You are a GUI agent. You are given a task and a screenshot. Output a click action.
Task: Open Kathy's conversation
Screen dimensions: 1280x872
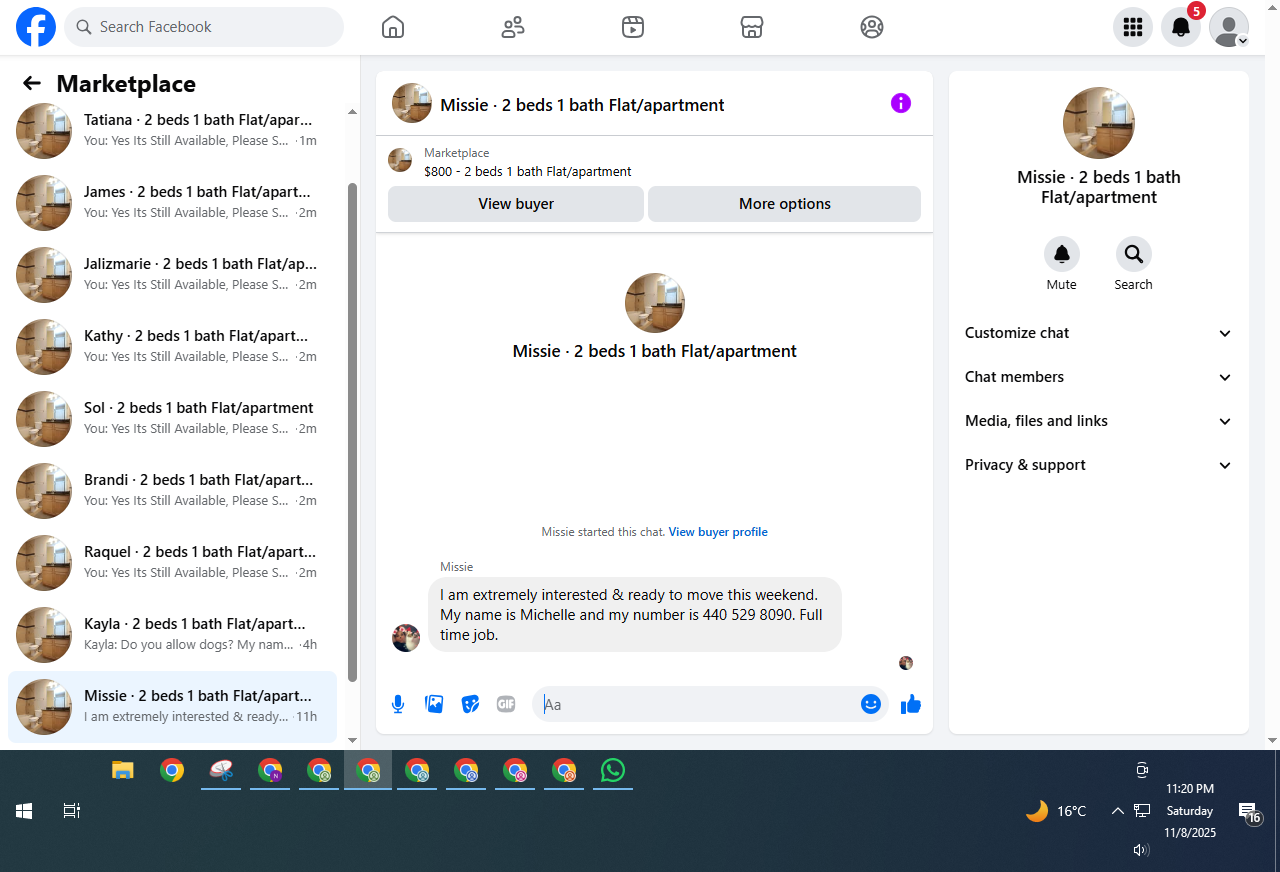point(172,347)
